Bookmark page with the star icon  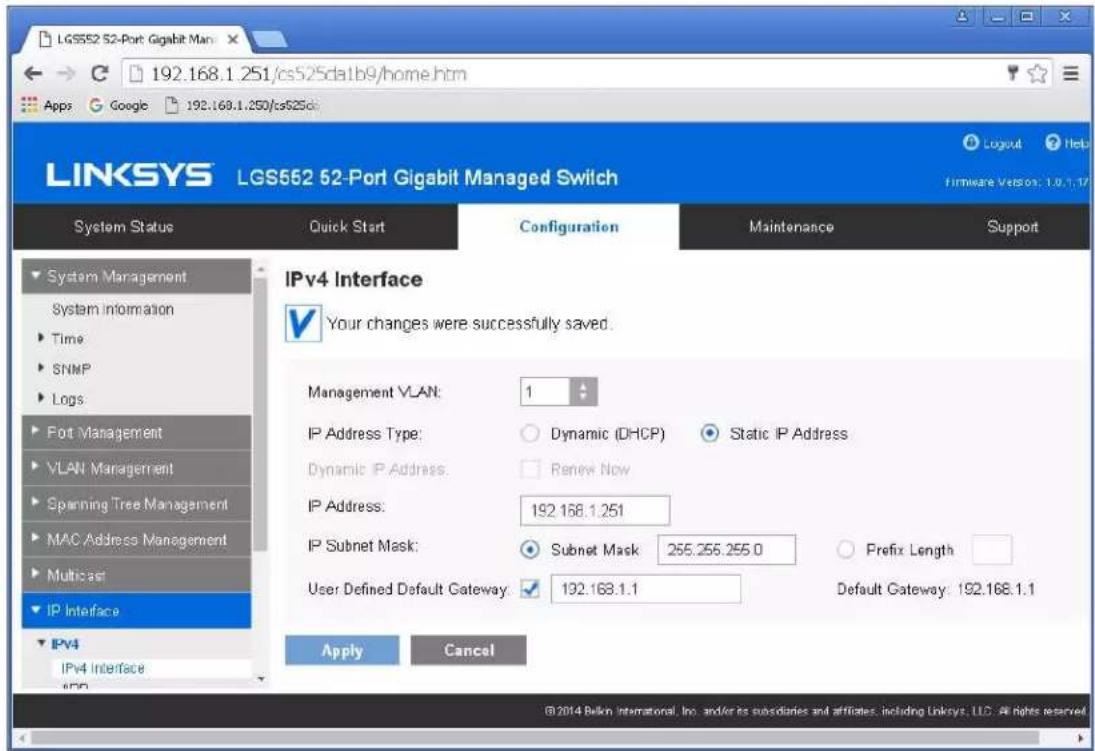tap(1038, 73)
